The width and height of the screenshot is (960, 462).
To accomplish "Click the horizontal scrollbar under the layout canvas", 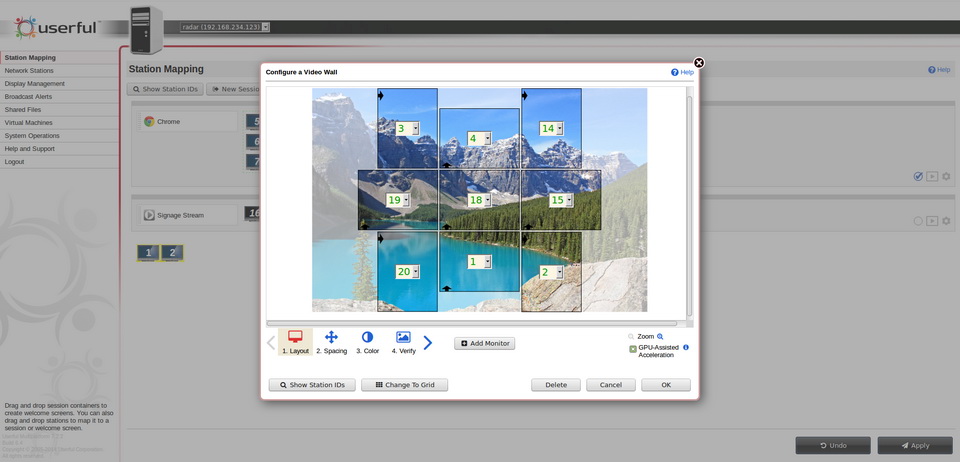I will pyautogui.click(x=472, y=323).
